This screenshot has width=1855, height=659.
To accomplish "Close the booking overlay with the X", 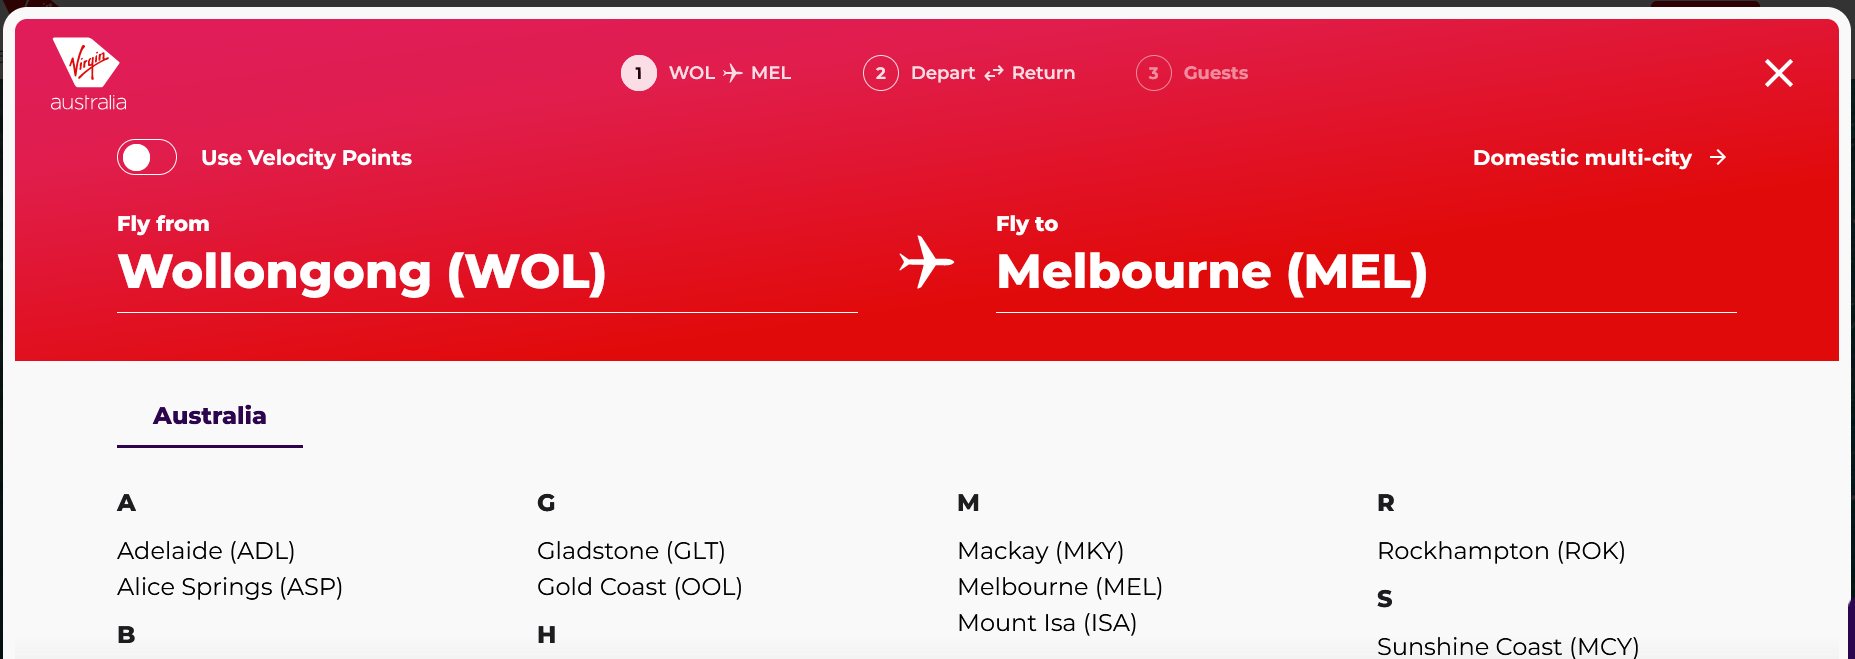I will 1778,73.
